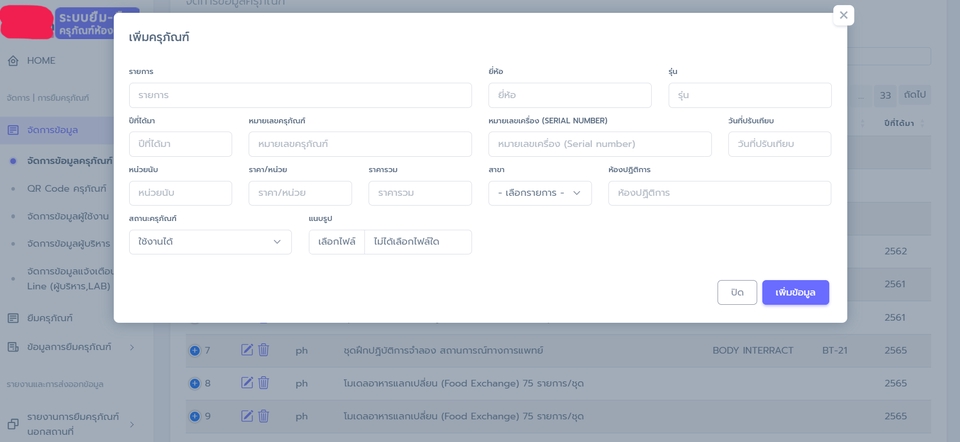Expand row 9 plus icon

[195, 416]
